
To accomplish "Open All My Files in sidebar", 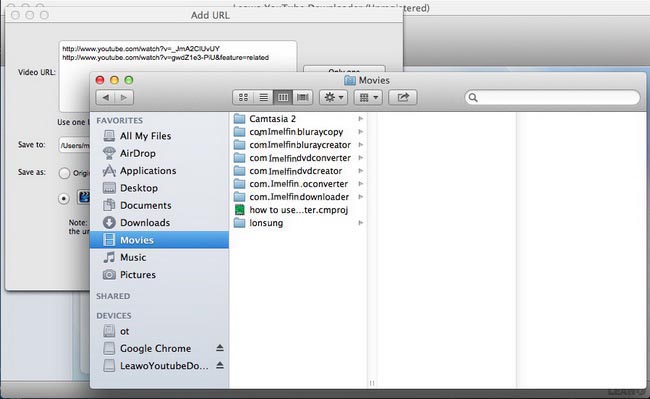I will pyautogui.click(x=159, y=136).
